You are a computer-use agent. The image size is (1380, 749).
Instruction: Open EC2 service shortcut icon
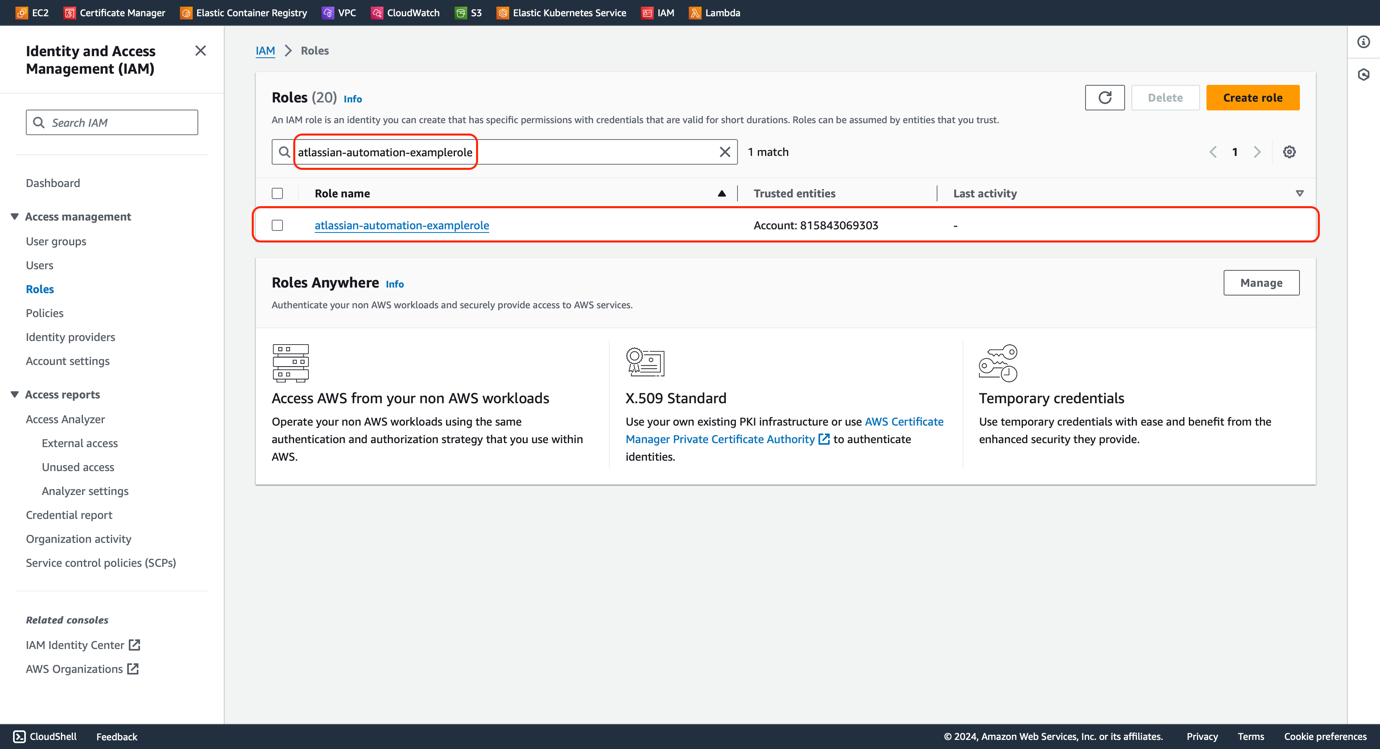(22, 13)
